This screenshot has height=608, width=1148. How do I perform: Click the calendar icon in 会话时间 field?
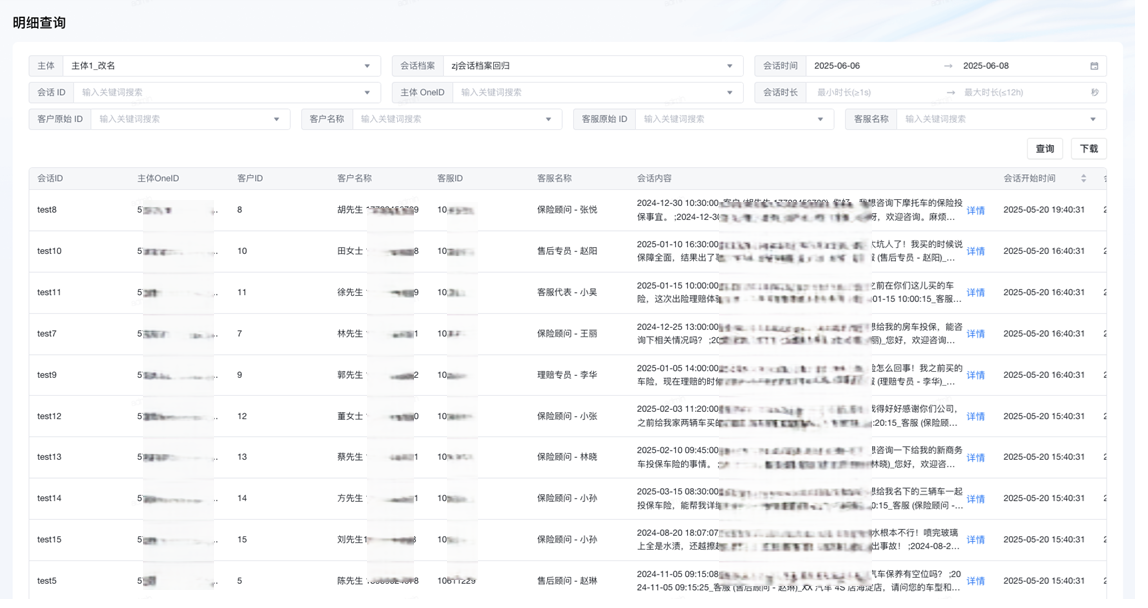pos(1094,66)
